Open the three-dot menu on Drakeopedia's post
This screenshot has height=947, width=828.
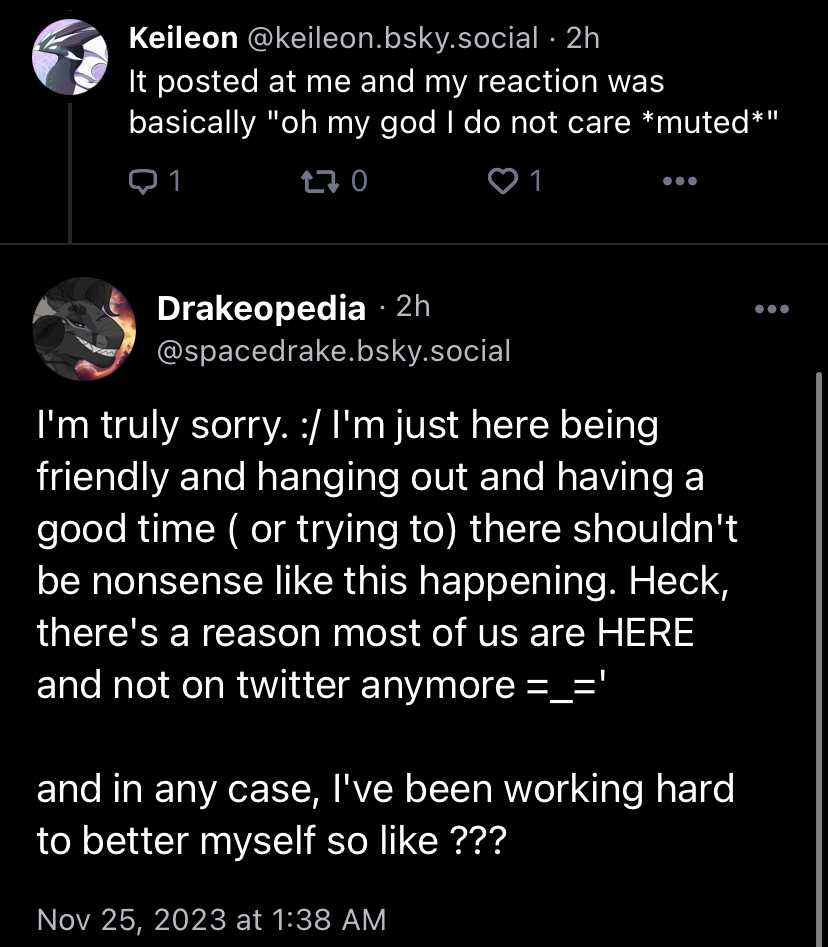pyautogui.click(x=772, y=309)
